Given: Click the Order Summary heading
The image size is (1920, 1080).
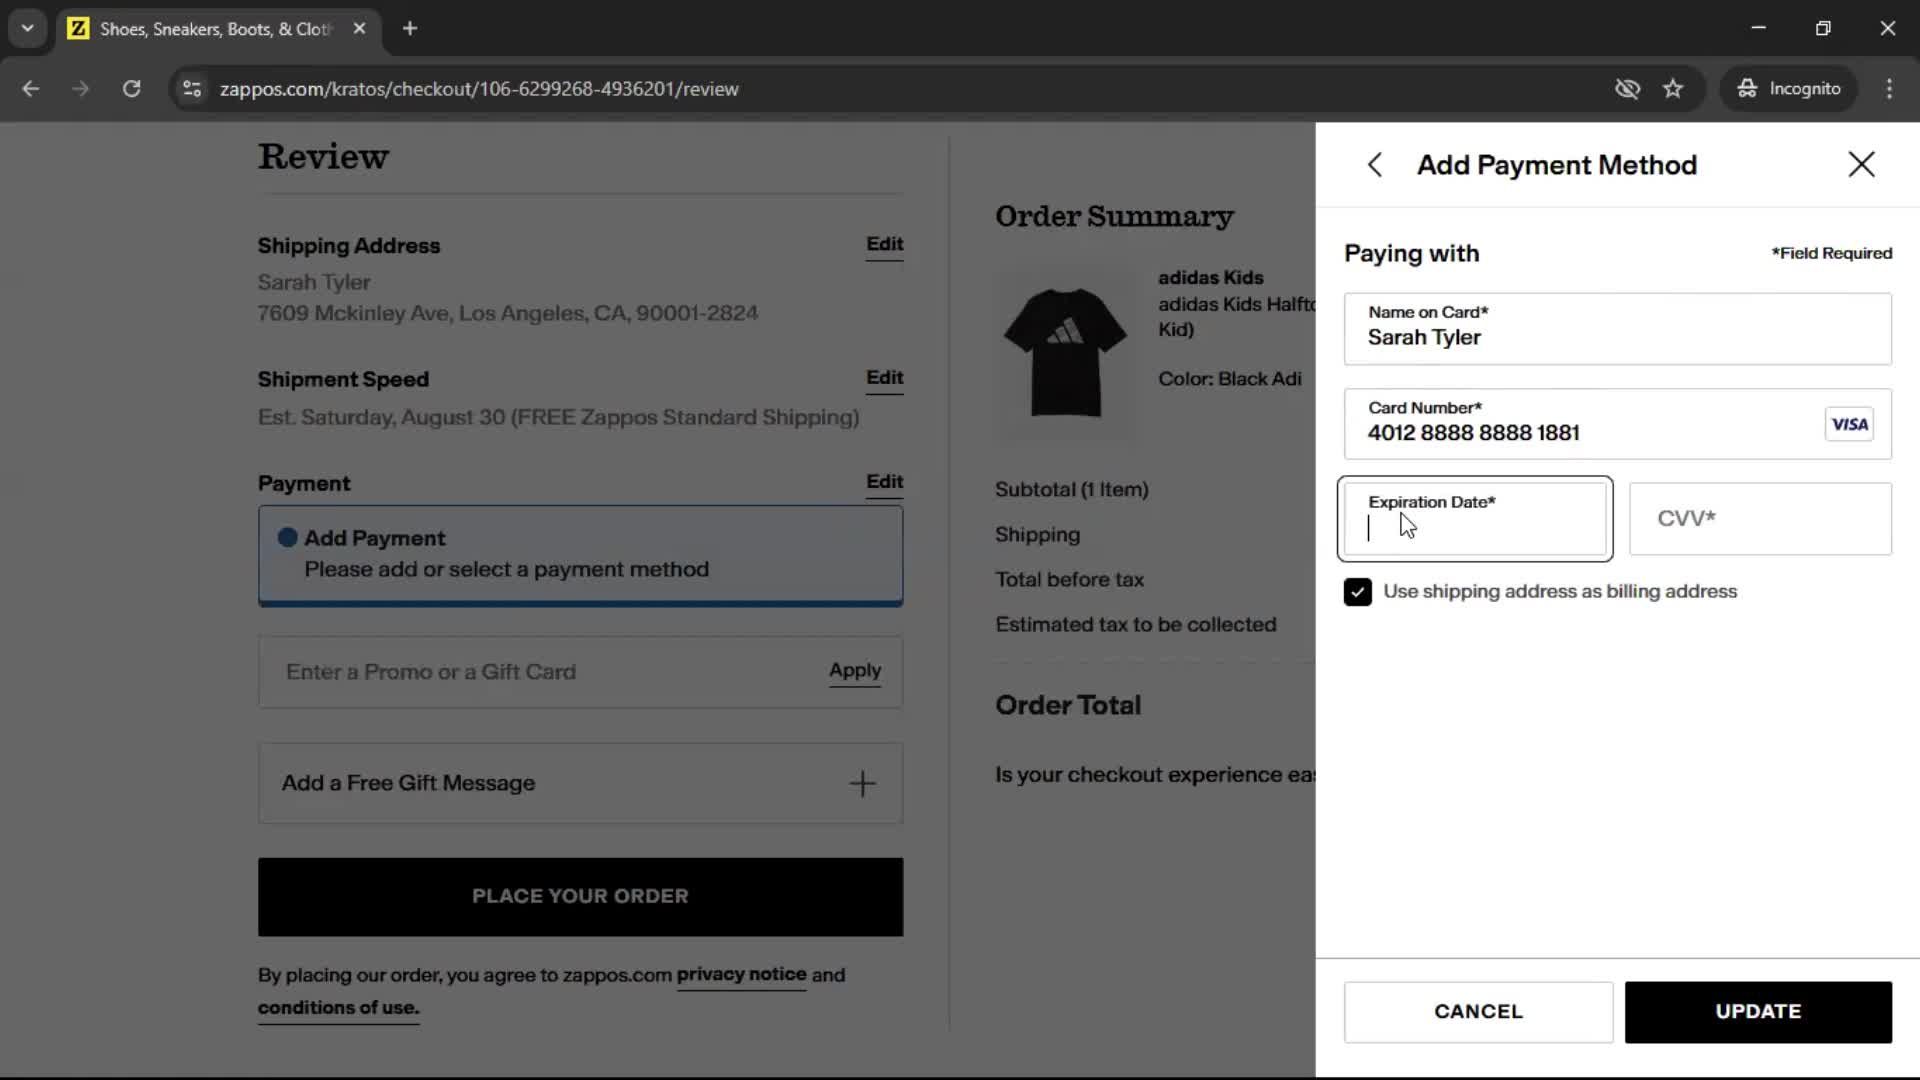Looking at the screenshot, I should click(x=1114, y=217).
